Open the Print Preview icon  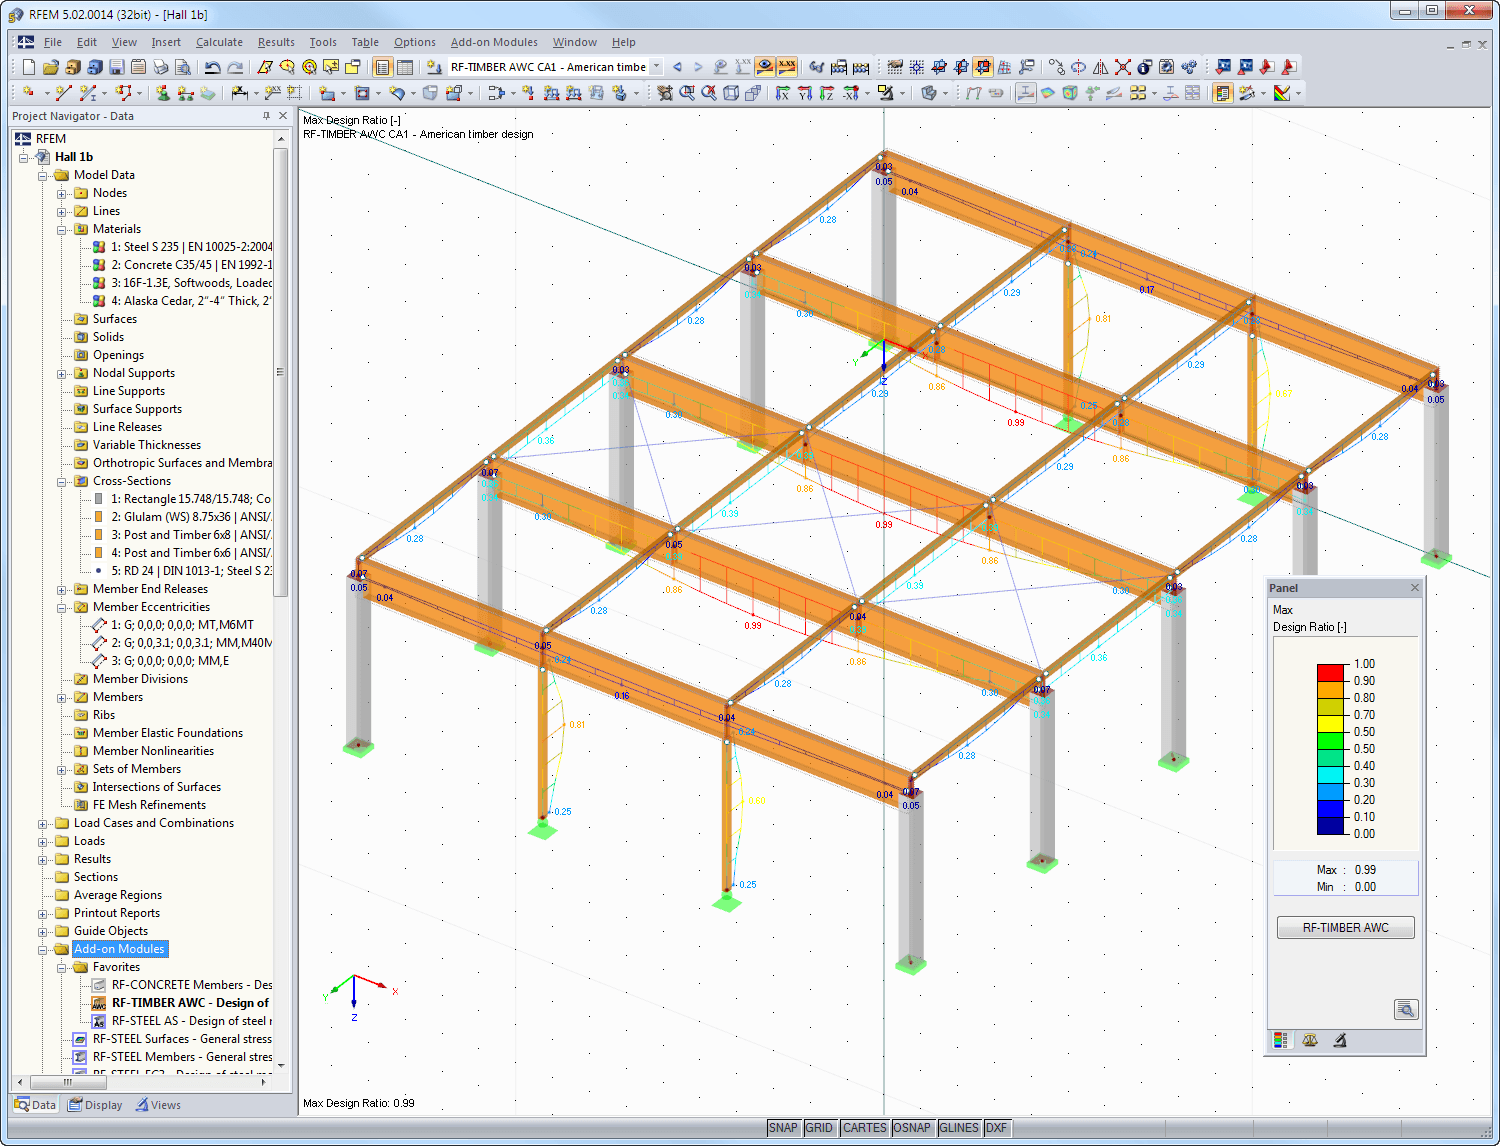(x=183, y=66)
